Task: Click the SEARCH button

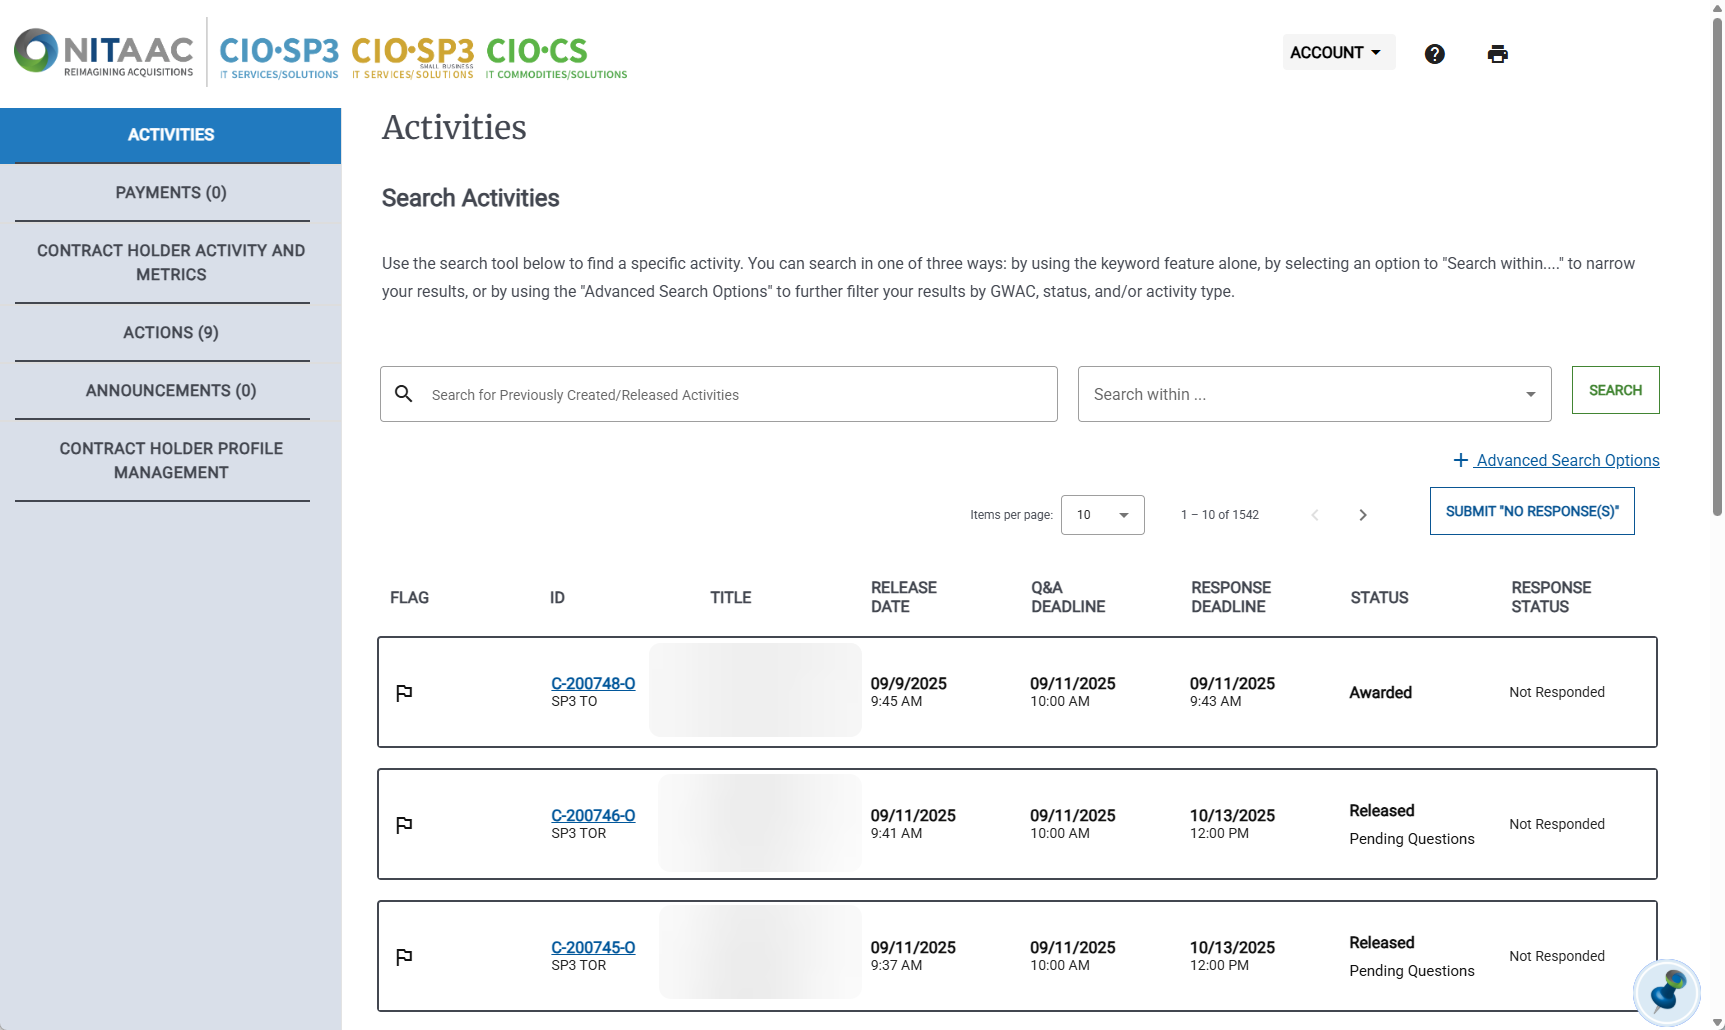Action: [1614, 390]
